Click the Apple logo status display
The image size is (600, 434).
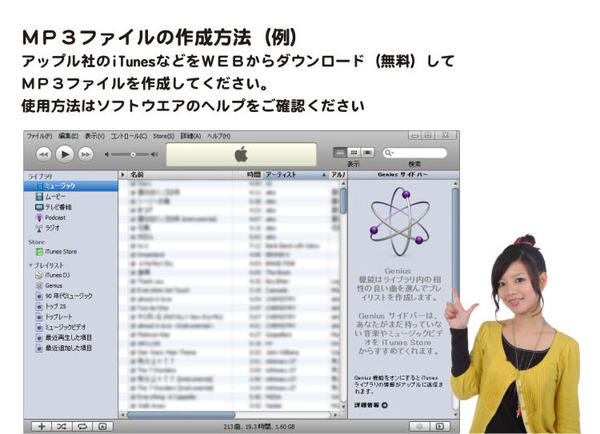[x=241, y=154]
